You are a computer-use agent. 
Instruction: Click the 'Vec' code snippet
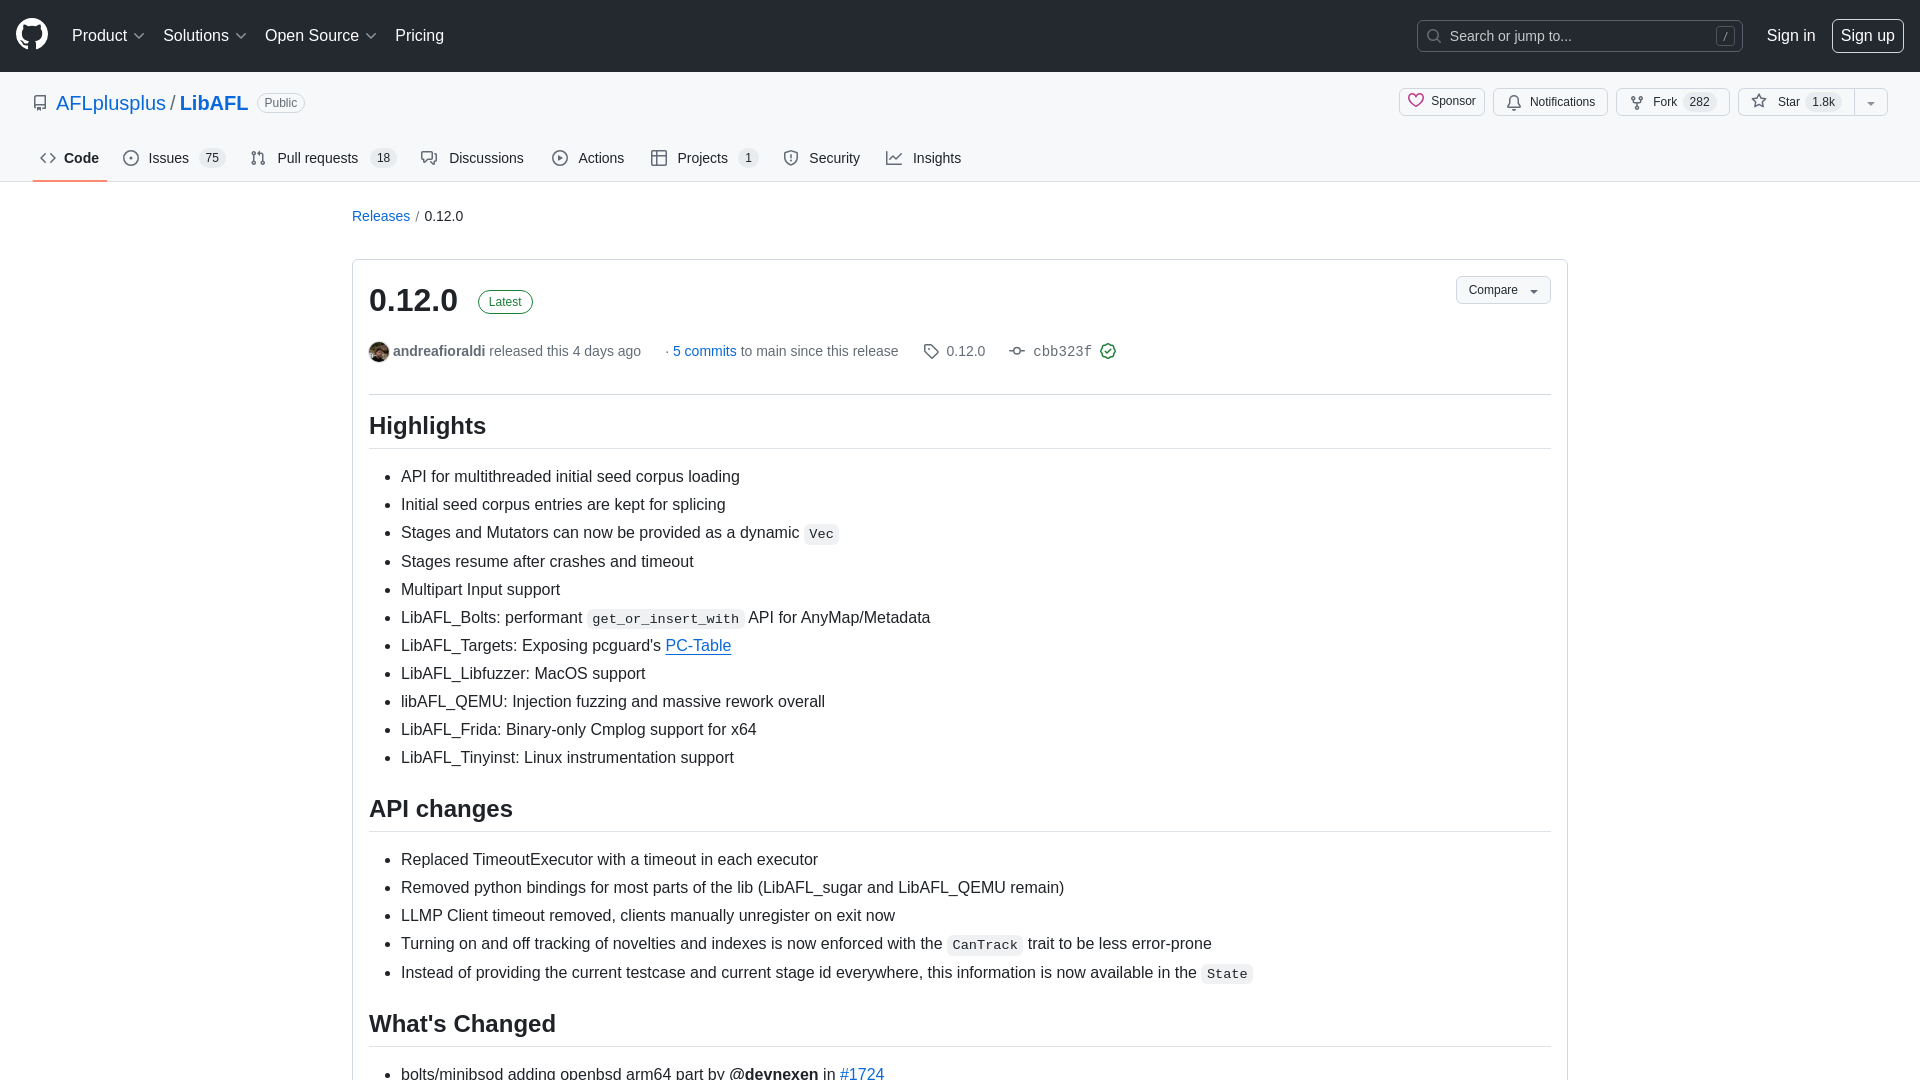(821, 534)
